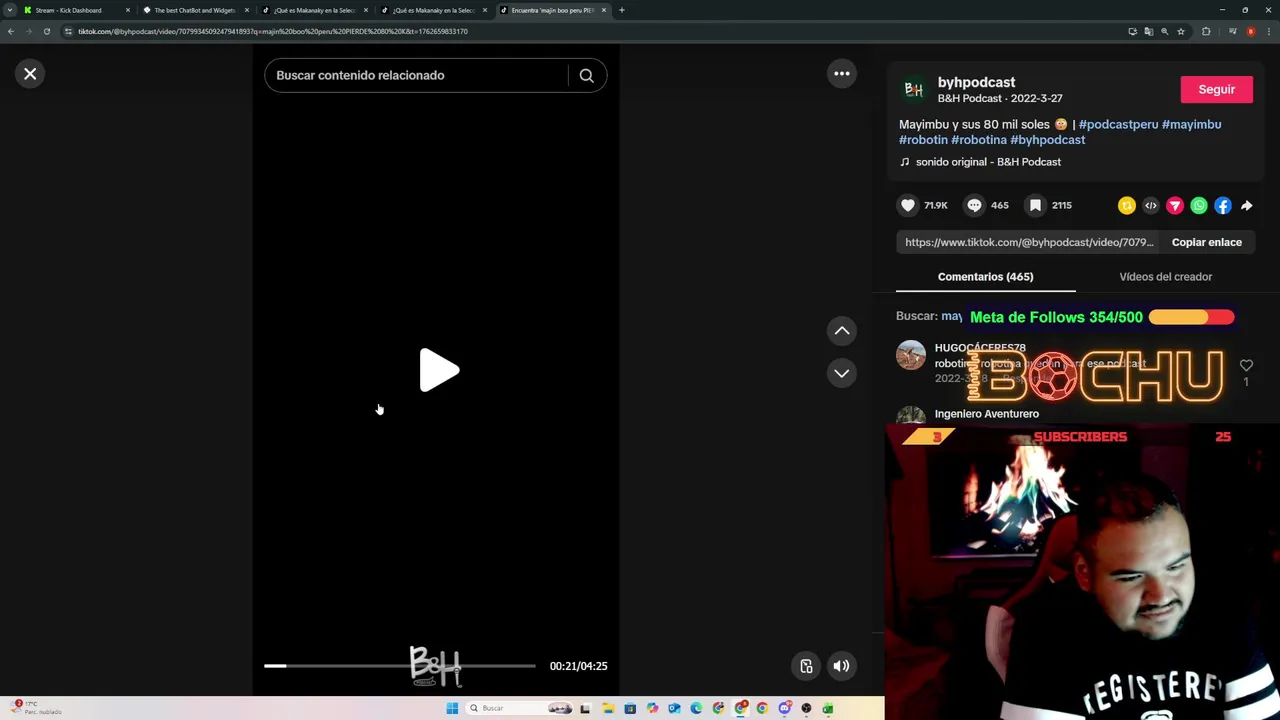Go to previous video with up chevron
Screen dimensions: 1280x720
(842, 331)
